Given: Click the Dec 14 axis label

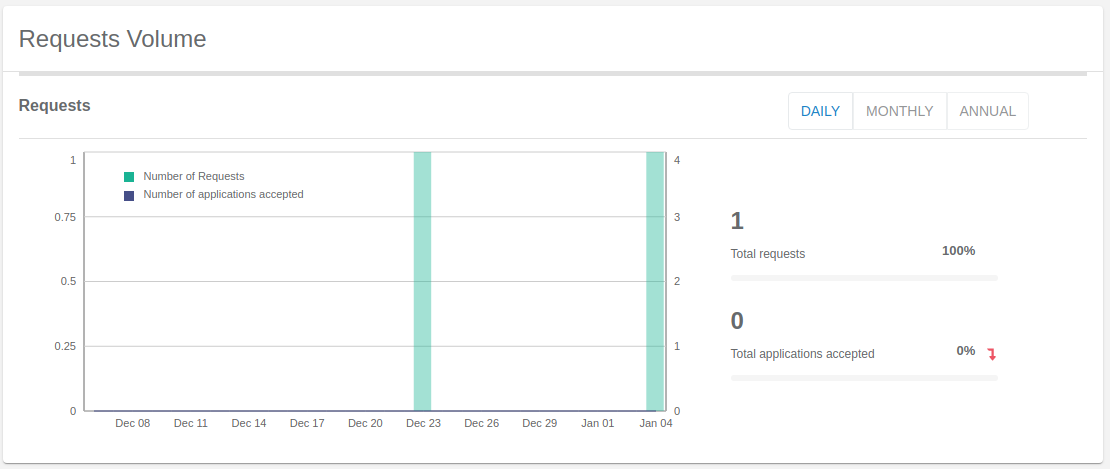Looking at the screenshot, I should click(249, 423).
